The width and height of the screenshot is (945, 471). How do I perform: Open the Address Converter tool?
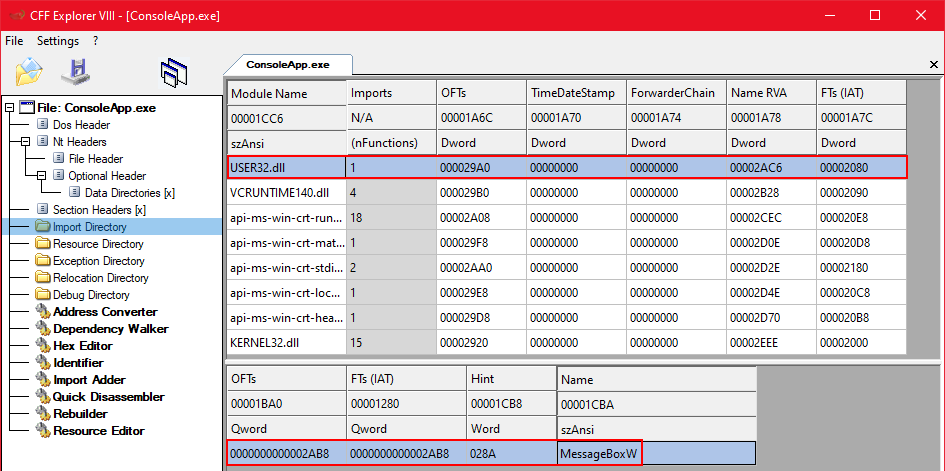[104, 311]
